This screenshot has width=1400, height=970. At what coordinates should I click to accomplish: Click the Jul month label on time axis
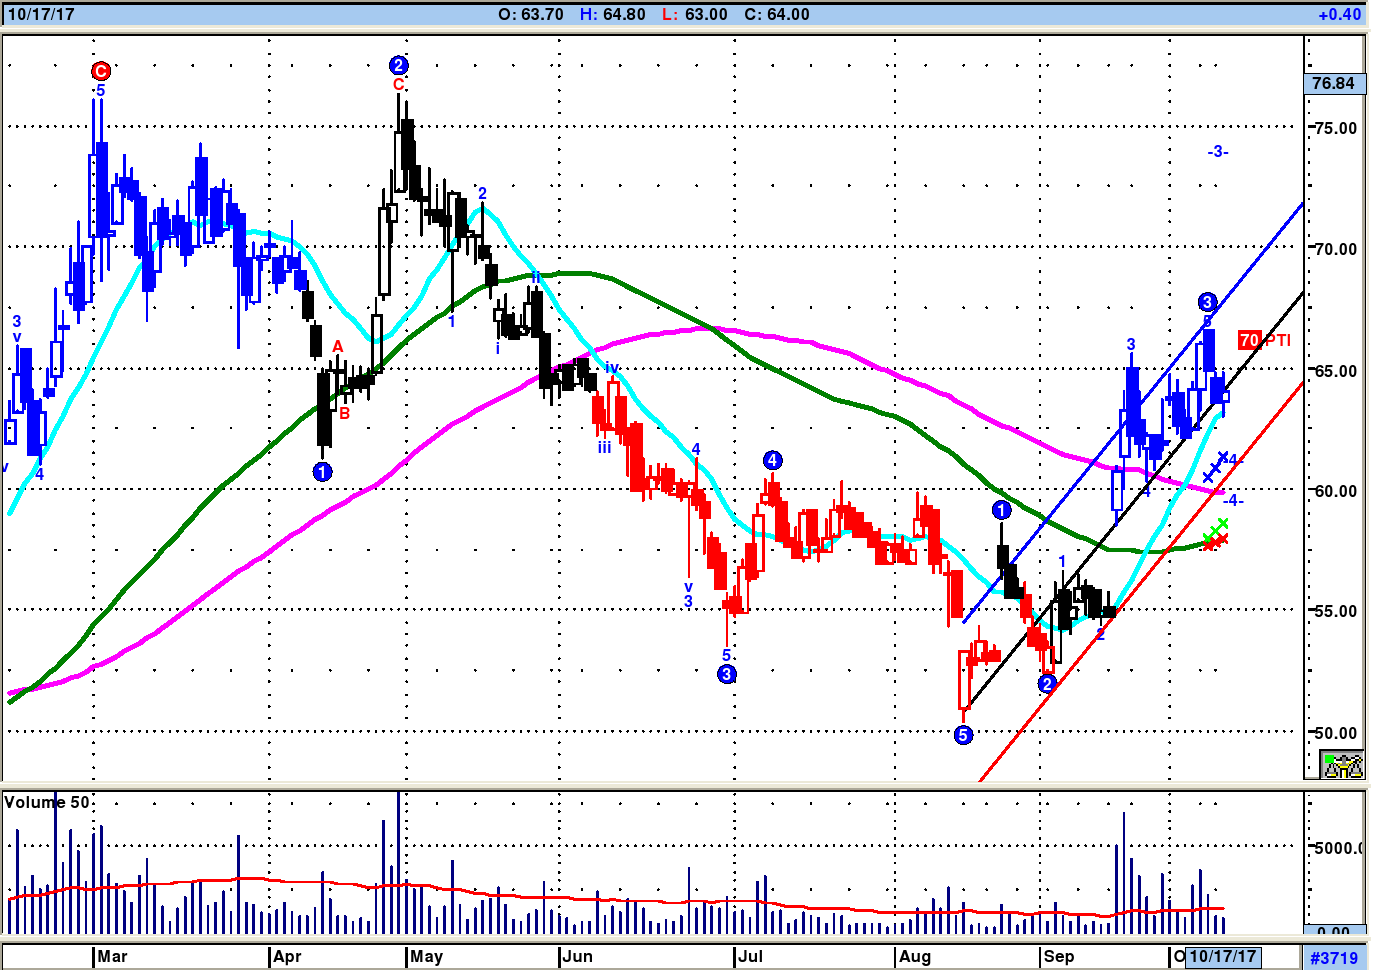(750, 957)
